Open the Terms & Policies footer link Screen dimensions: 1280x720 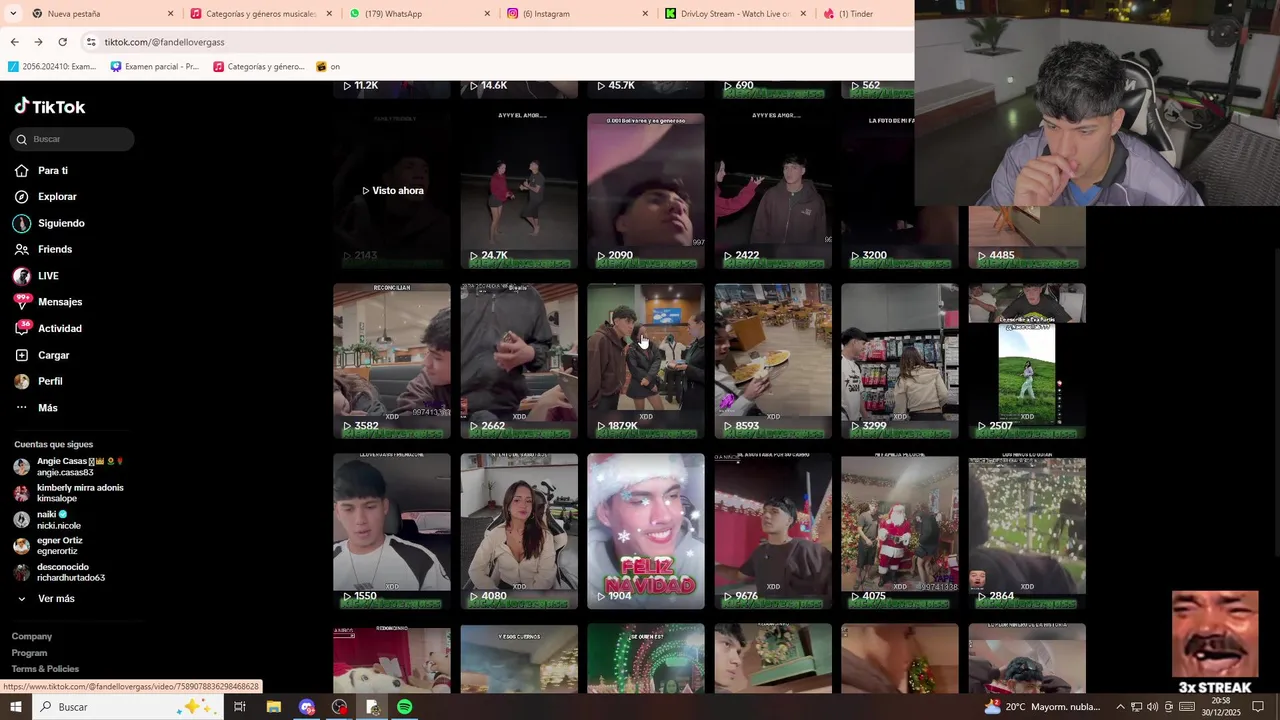(45, 669)
